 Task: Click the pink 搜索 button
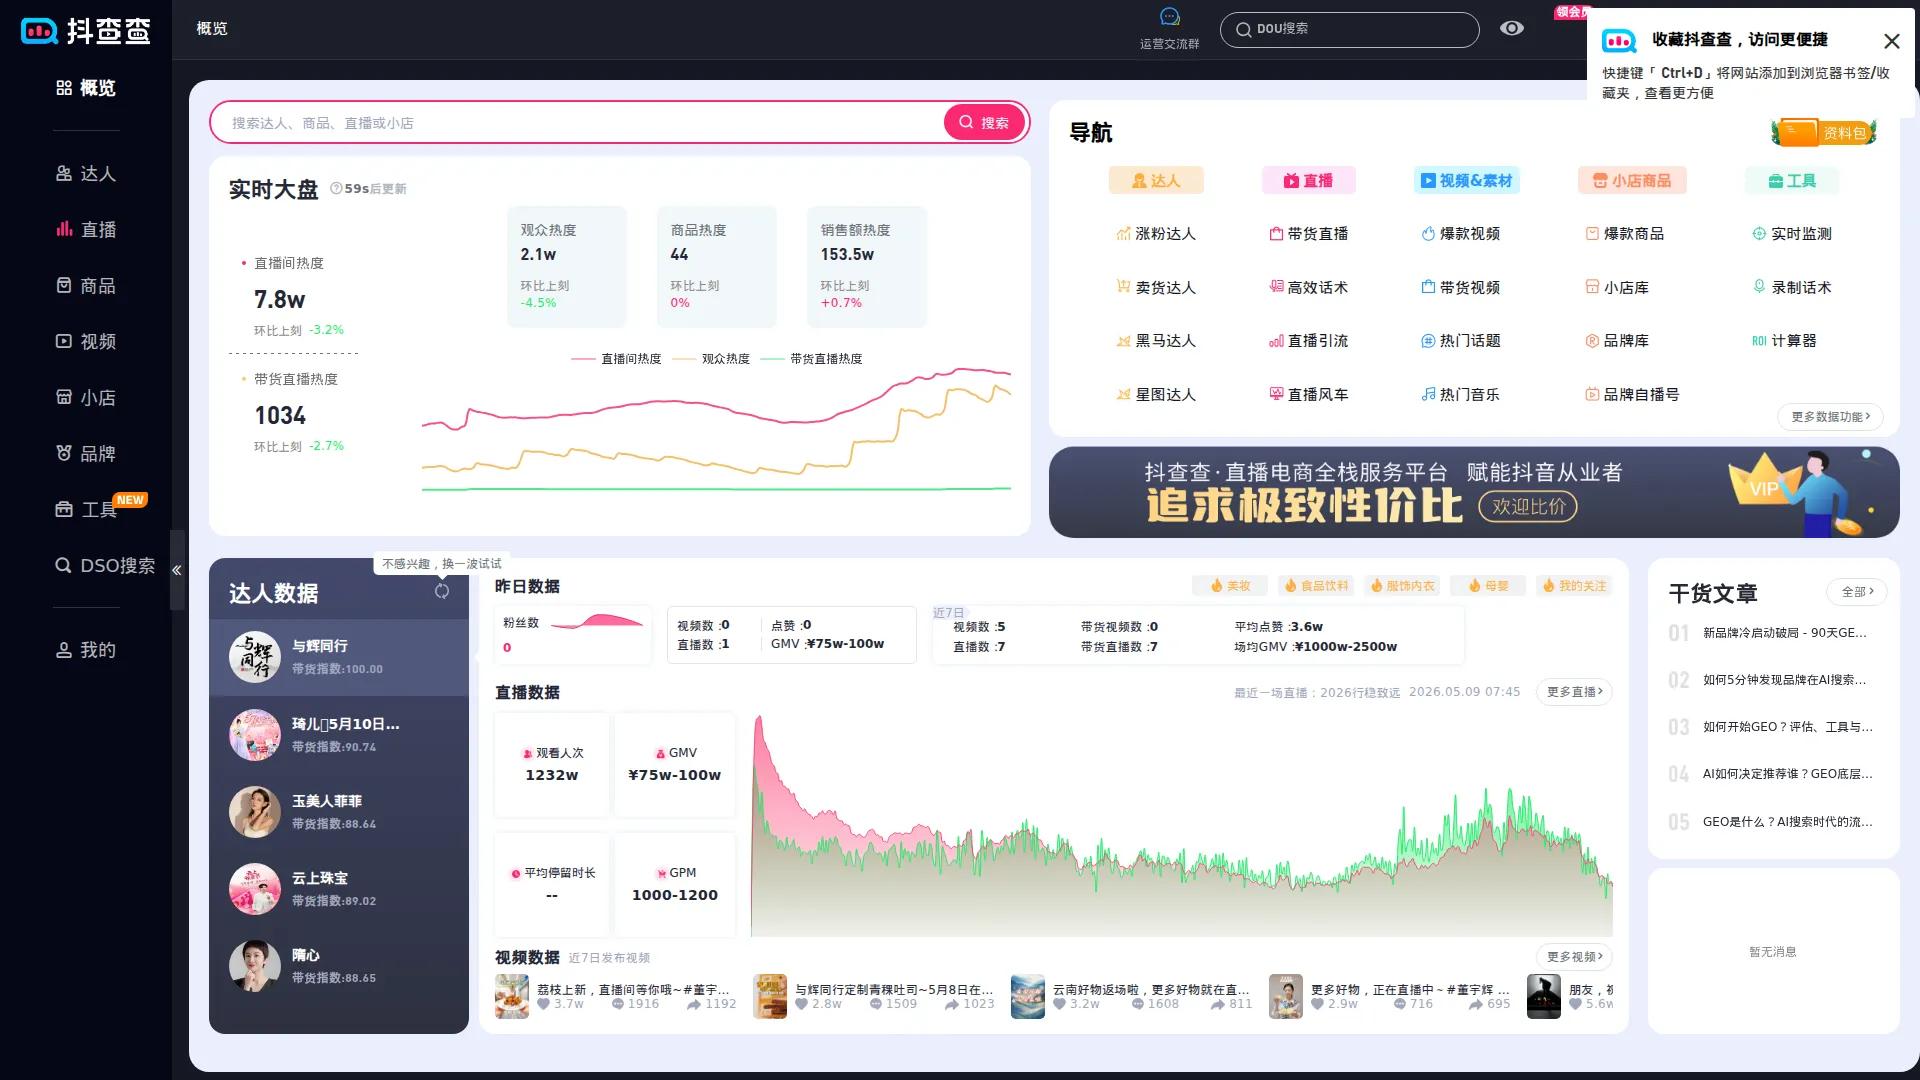coord(984,122)
